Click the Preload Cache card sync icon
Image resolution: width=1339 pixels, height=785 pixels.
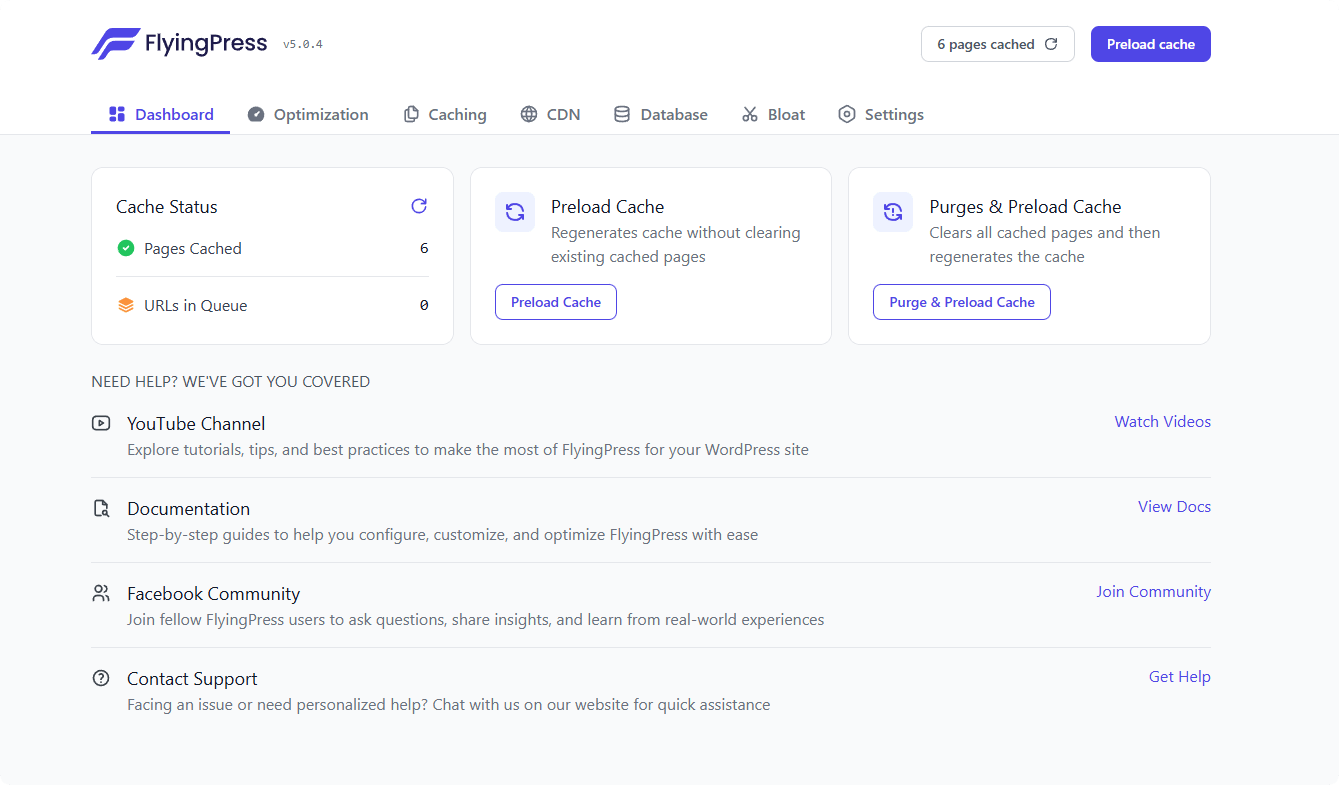[515, 212]
